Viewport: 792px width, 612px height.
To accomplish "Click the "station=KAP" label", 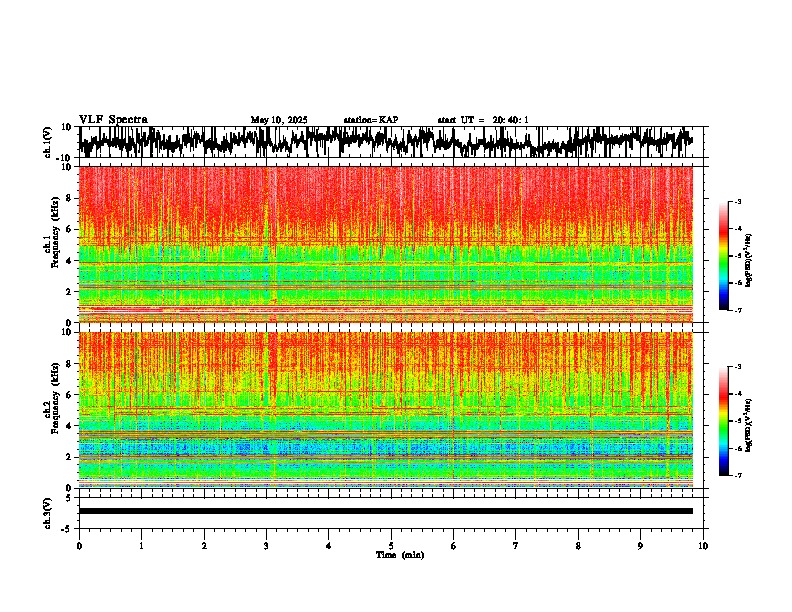I will click(371, 120).
